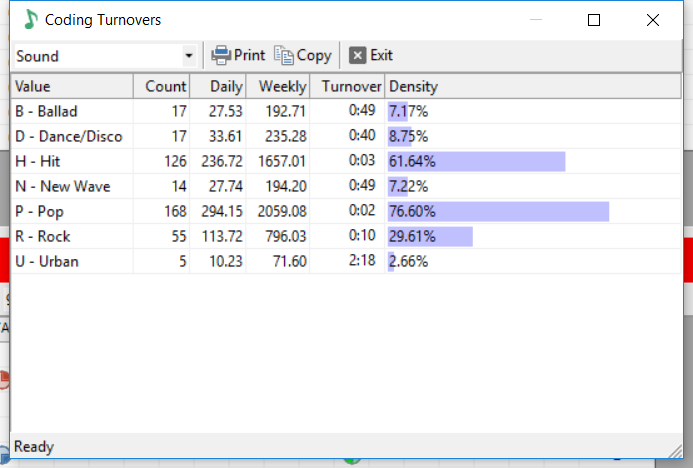This screenshot has width=693, height=468.
Task: Click the green music note window icon
Action: pyautogui.click(x=30, y=19)
